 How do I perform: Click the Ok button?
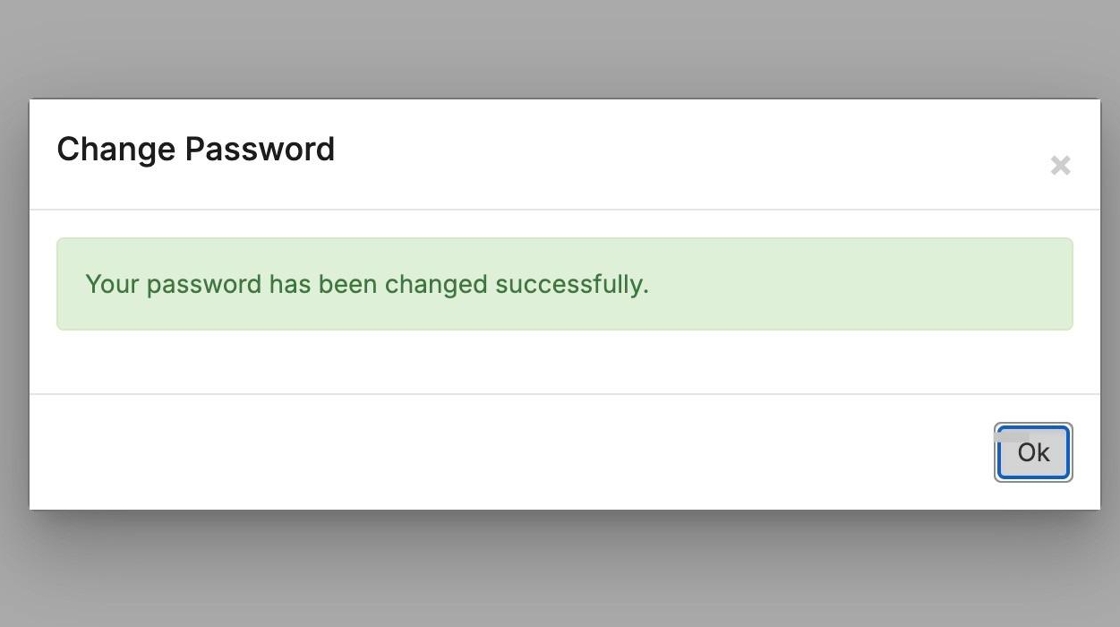[x=1033, y=453]
